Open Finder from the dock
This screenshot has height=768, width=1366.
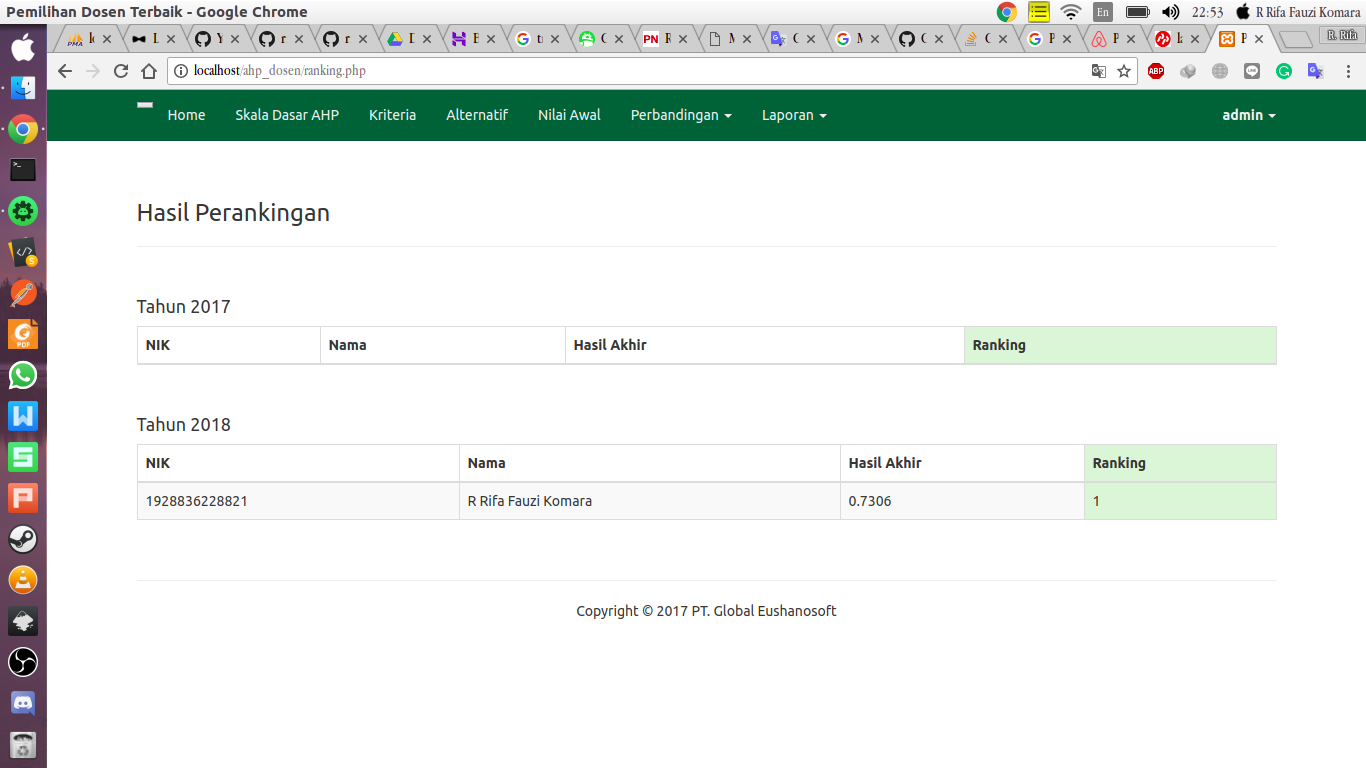(23, 88)
